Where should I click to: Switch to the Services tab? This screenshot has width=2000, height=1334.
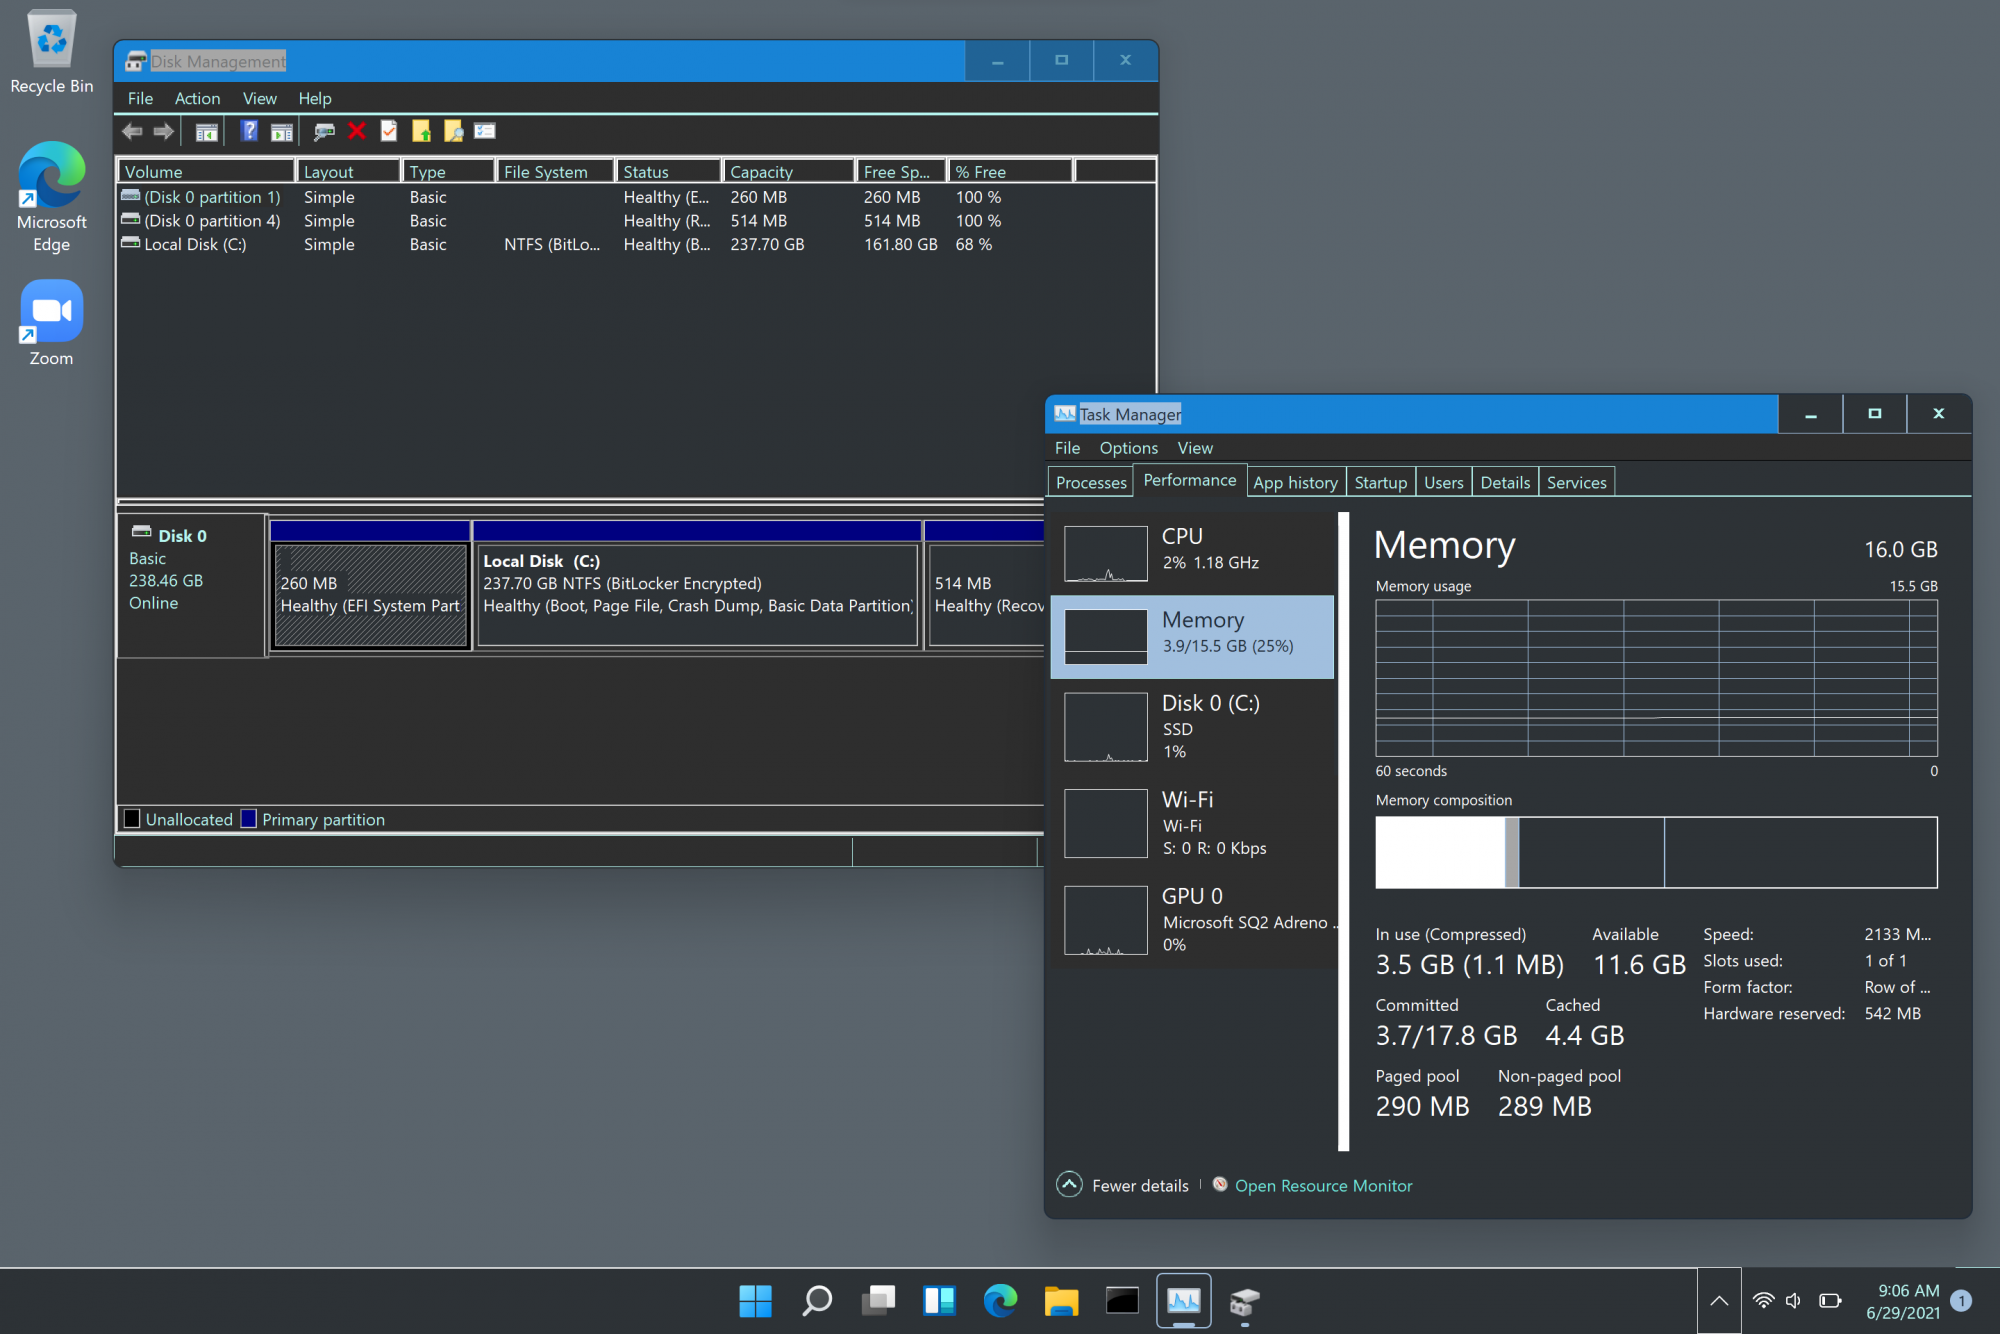(1576, 482)
